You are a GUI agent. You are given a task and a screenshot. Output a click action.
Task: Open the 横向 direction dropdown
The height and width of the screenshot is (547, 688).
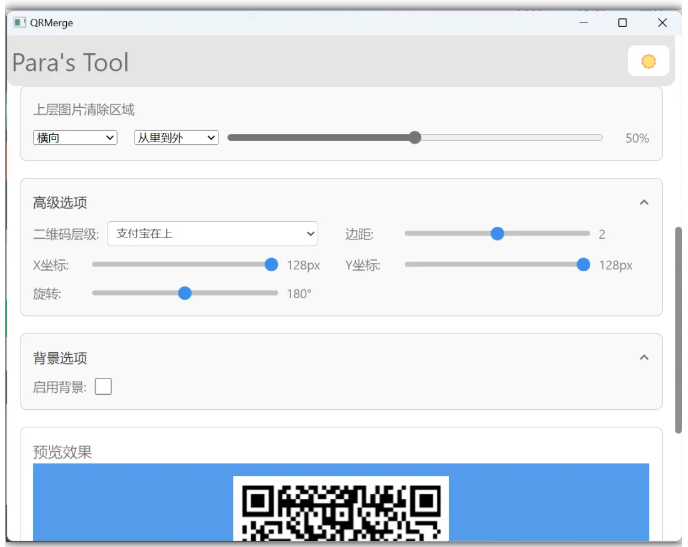pos(75,138)
